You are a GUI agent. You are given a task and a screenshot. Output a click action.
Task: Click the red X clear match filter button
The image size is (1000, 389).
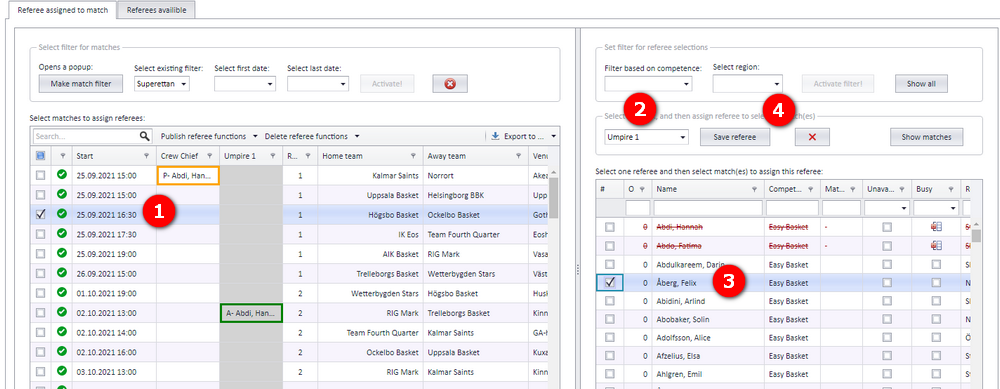tap(450, 84)
